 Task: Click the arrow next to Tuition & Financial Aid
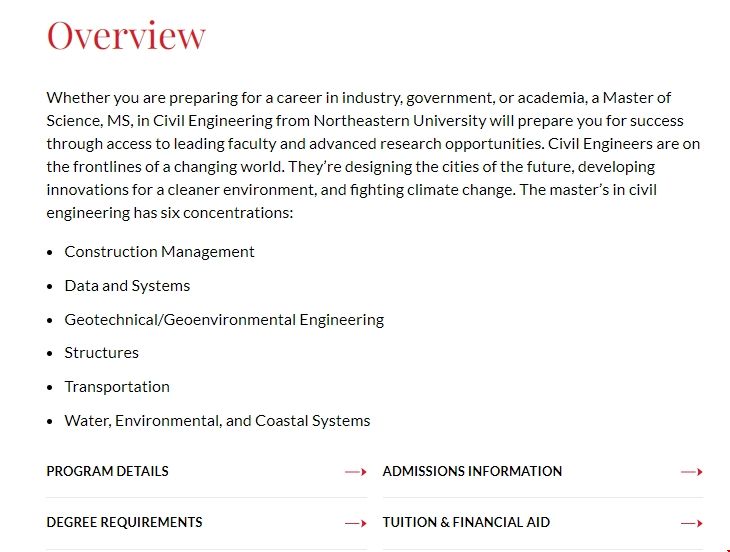tap(692, 523)
